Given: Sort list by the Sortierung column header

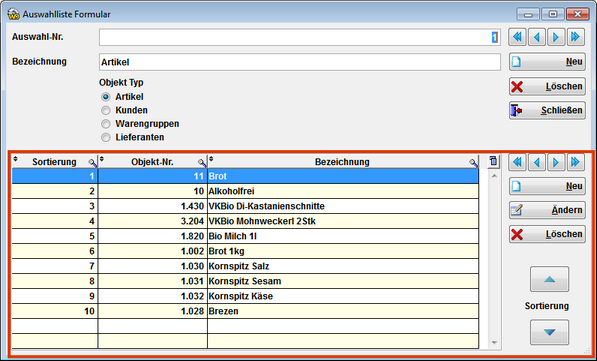Looking at the screenshot, I should coord(54,162).
